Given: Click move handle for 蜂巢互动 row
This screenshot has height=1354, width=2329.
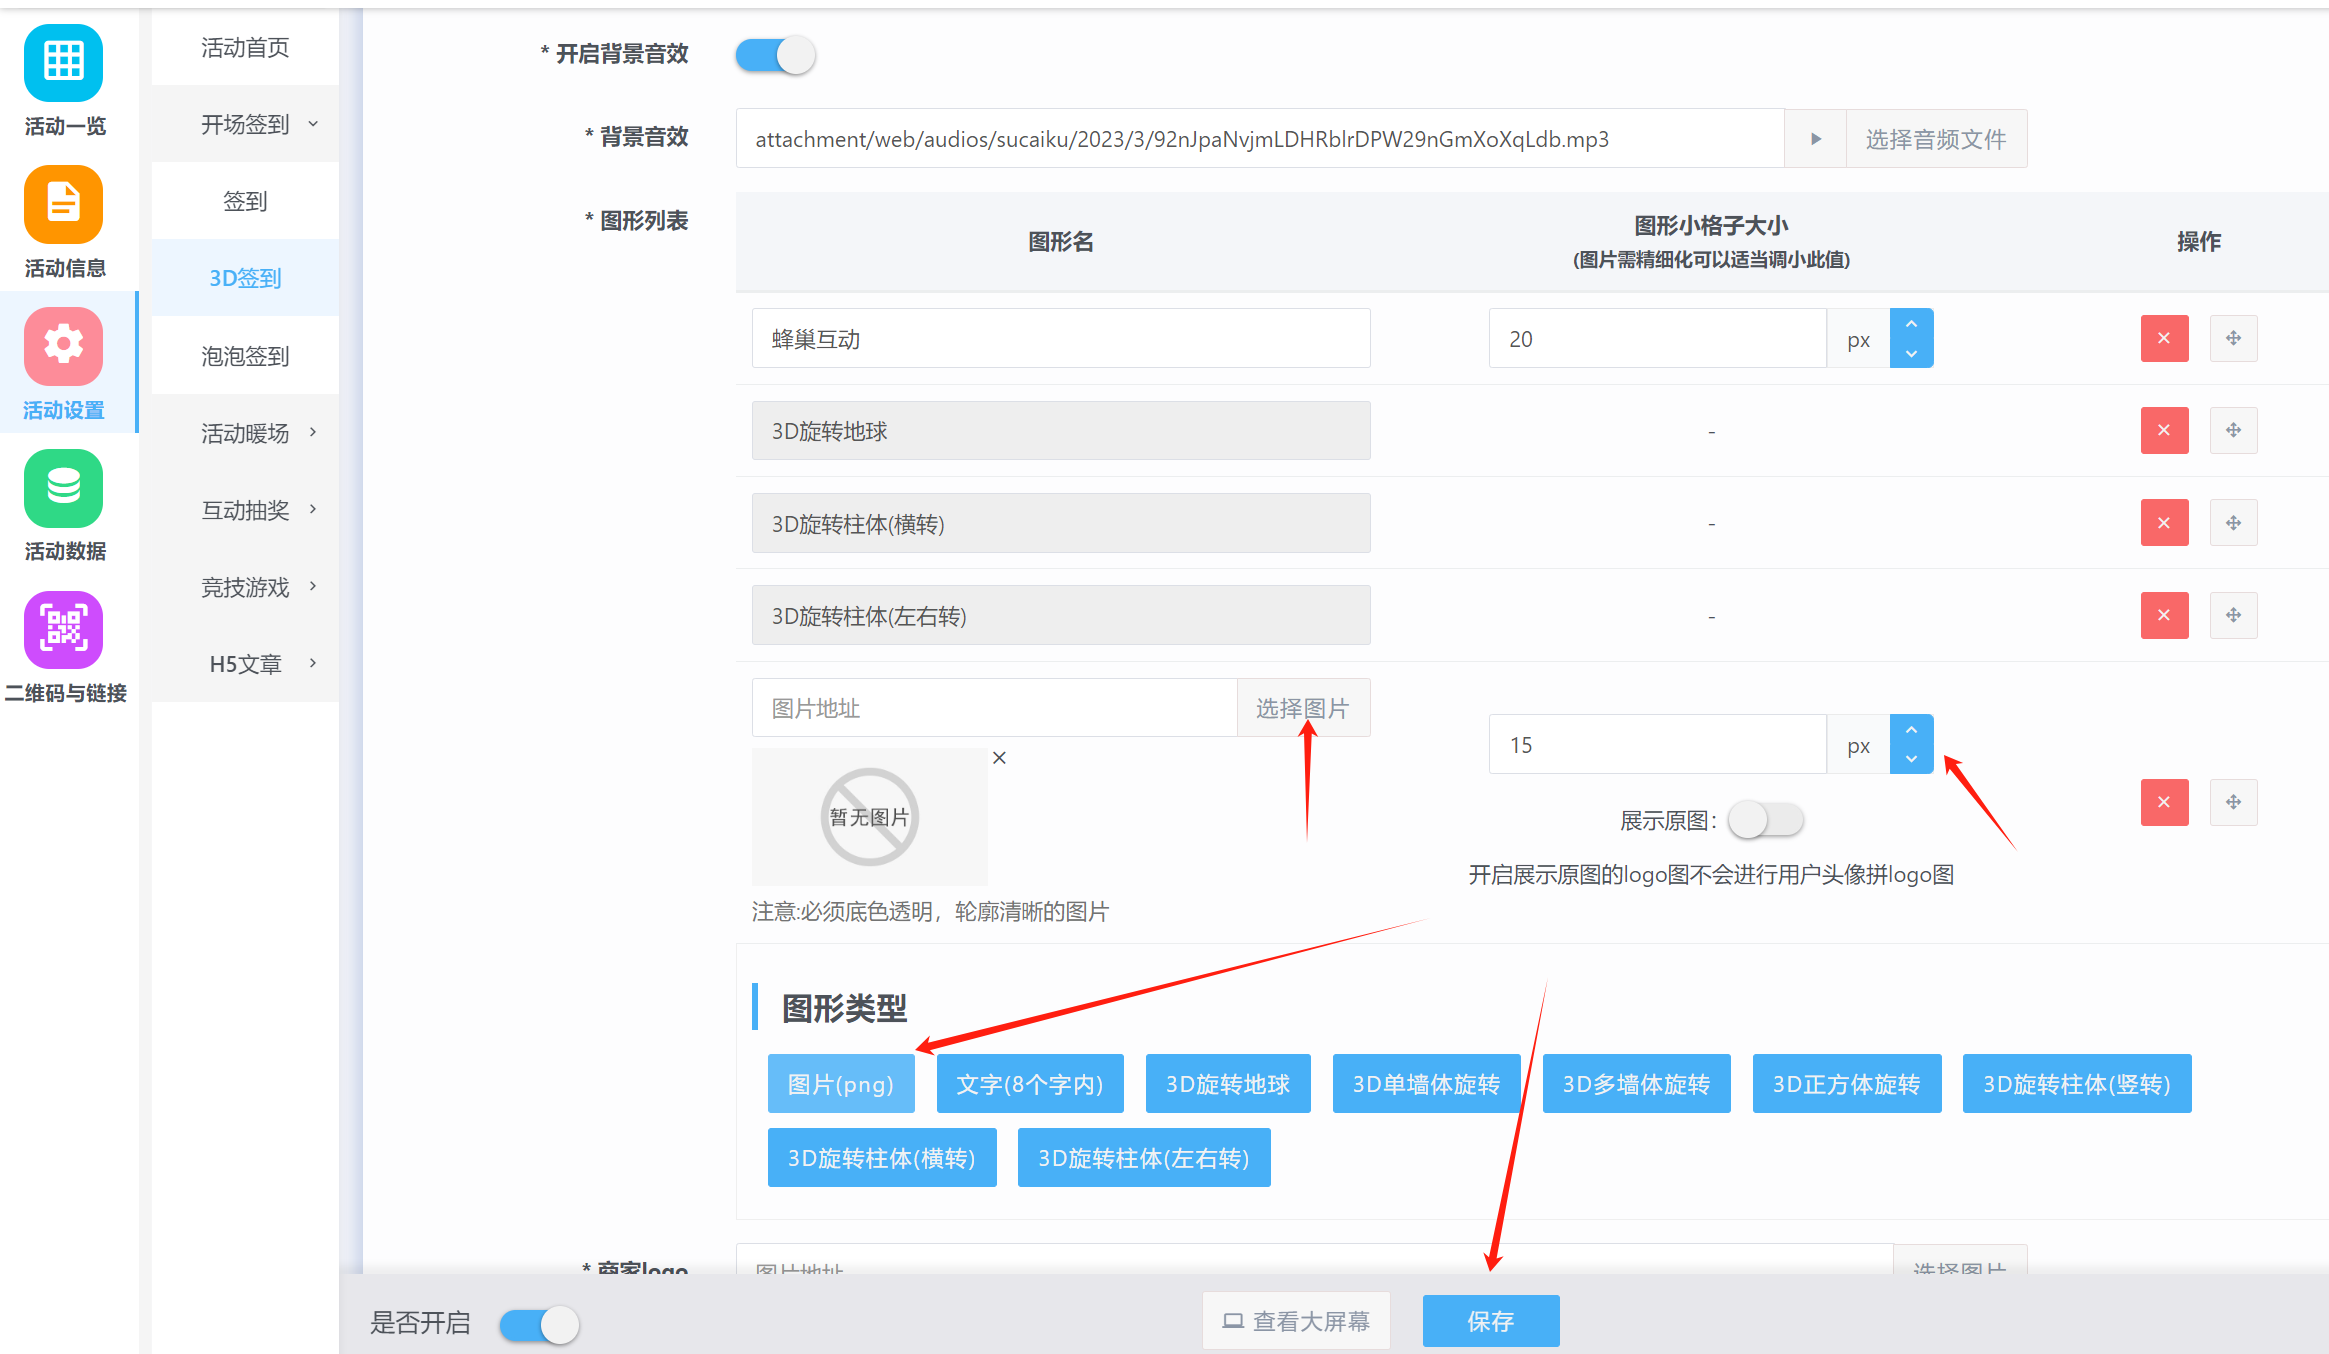Looking at the screenshot, I should click(x=2233, y=338).
